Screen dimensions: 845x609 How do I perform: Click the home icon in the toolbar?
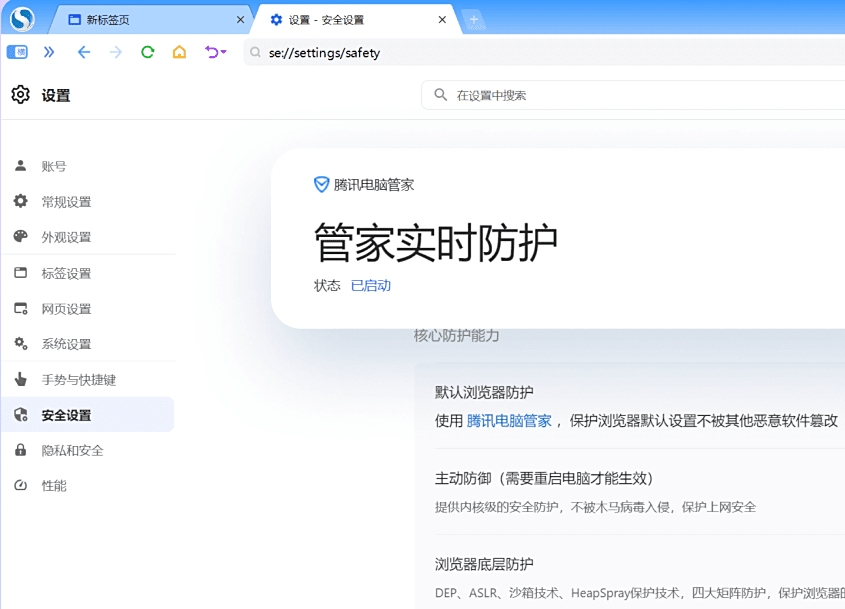coord(179,52)
